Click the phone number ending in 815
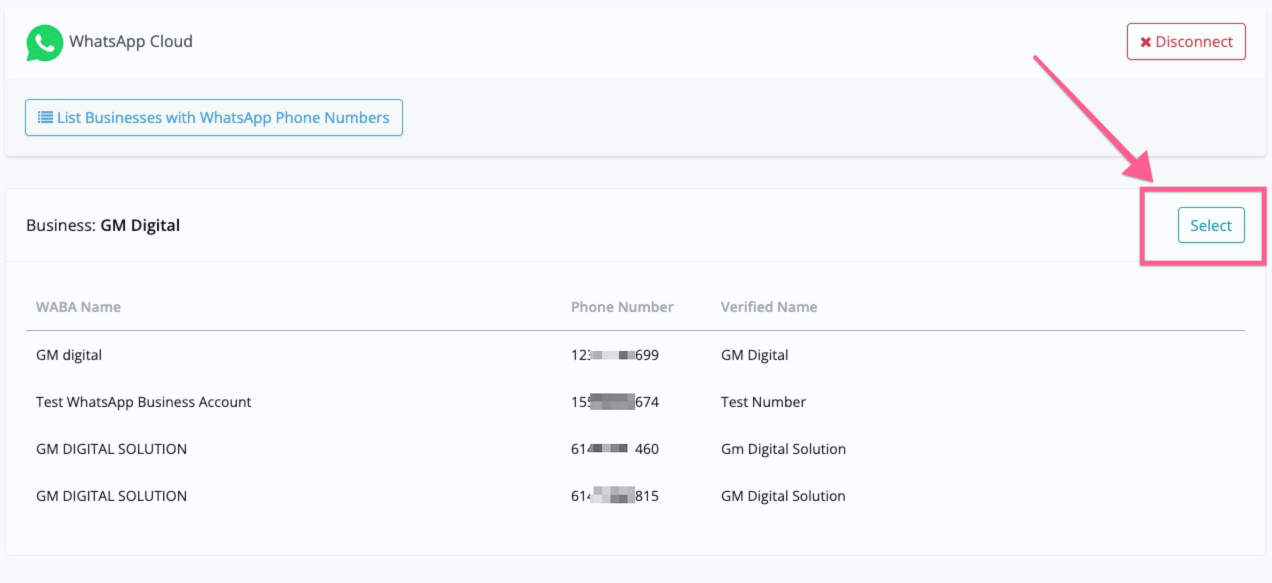 point(615,496)
